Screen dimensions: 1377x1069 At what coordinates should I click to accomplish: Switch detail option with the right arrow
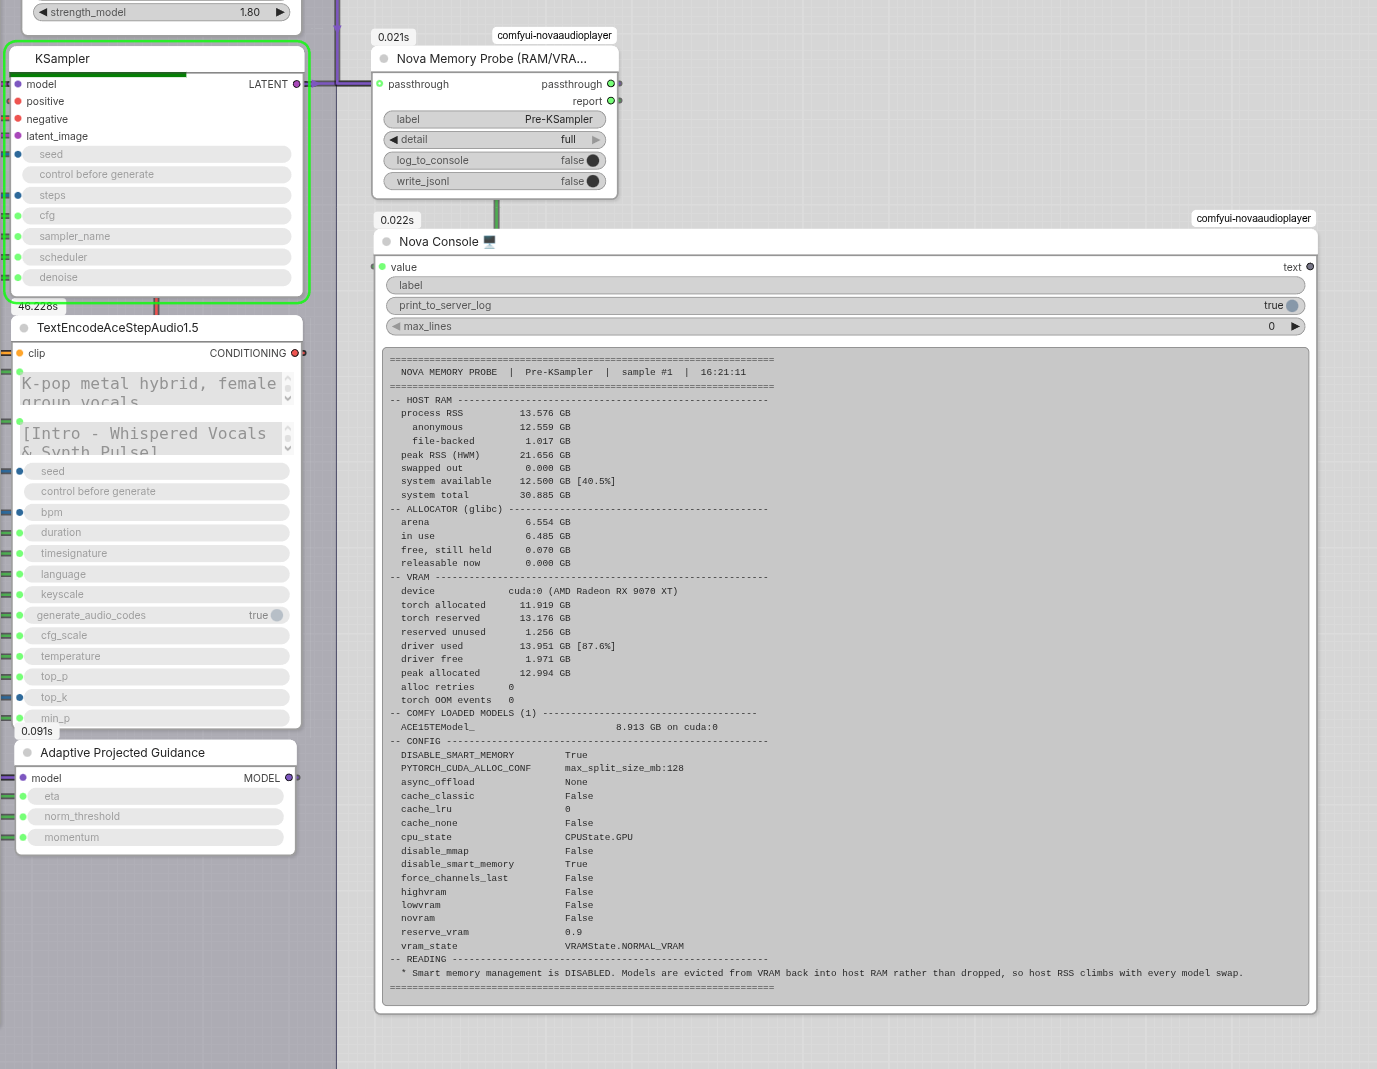pos(596,140)
